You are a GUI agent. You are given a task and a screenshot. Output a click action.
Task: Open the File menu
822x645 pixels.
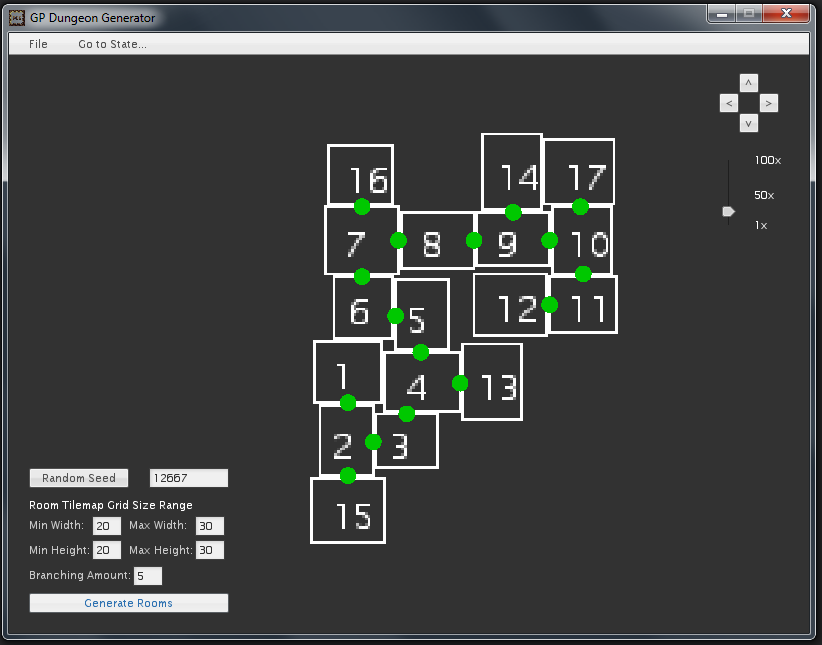point(38,44)
